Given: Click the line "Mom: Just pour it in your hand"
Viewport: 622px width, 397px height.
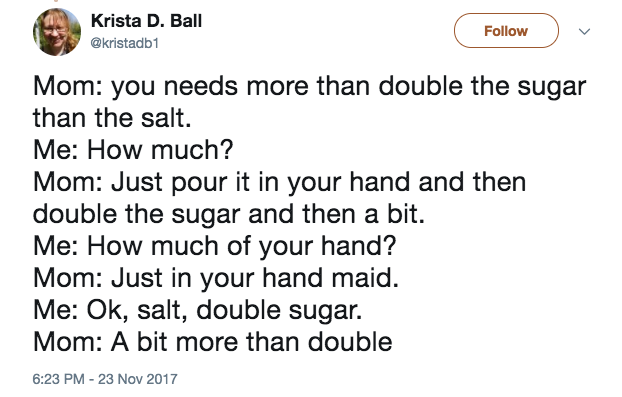Looking at the screenshot, I should tap(280, 182).
